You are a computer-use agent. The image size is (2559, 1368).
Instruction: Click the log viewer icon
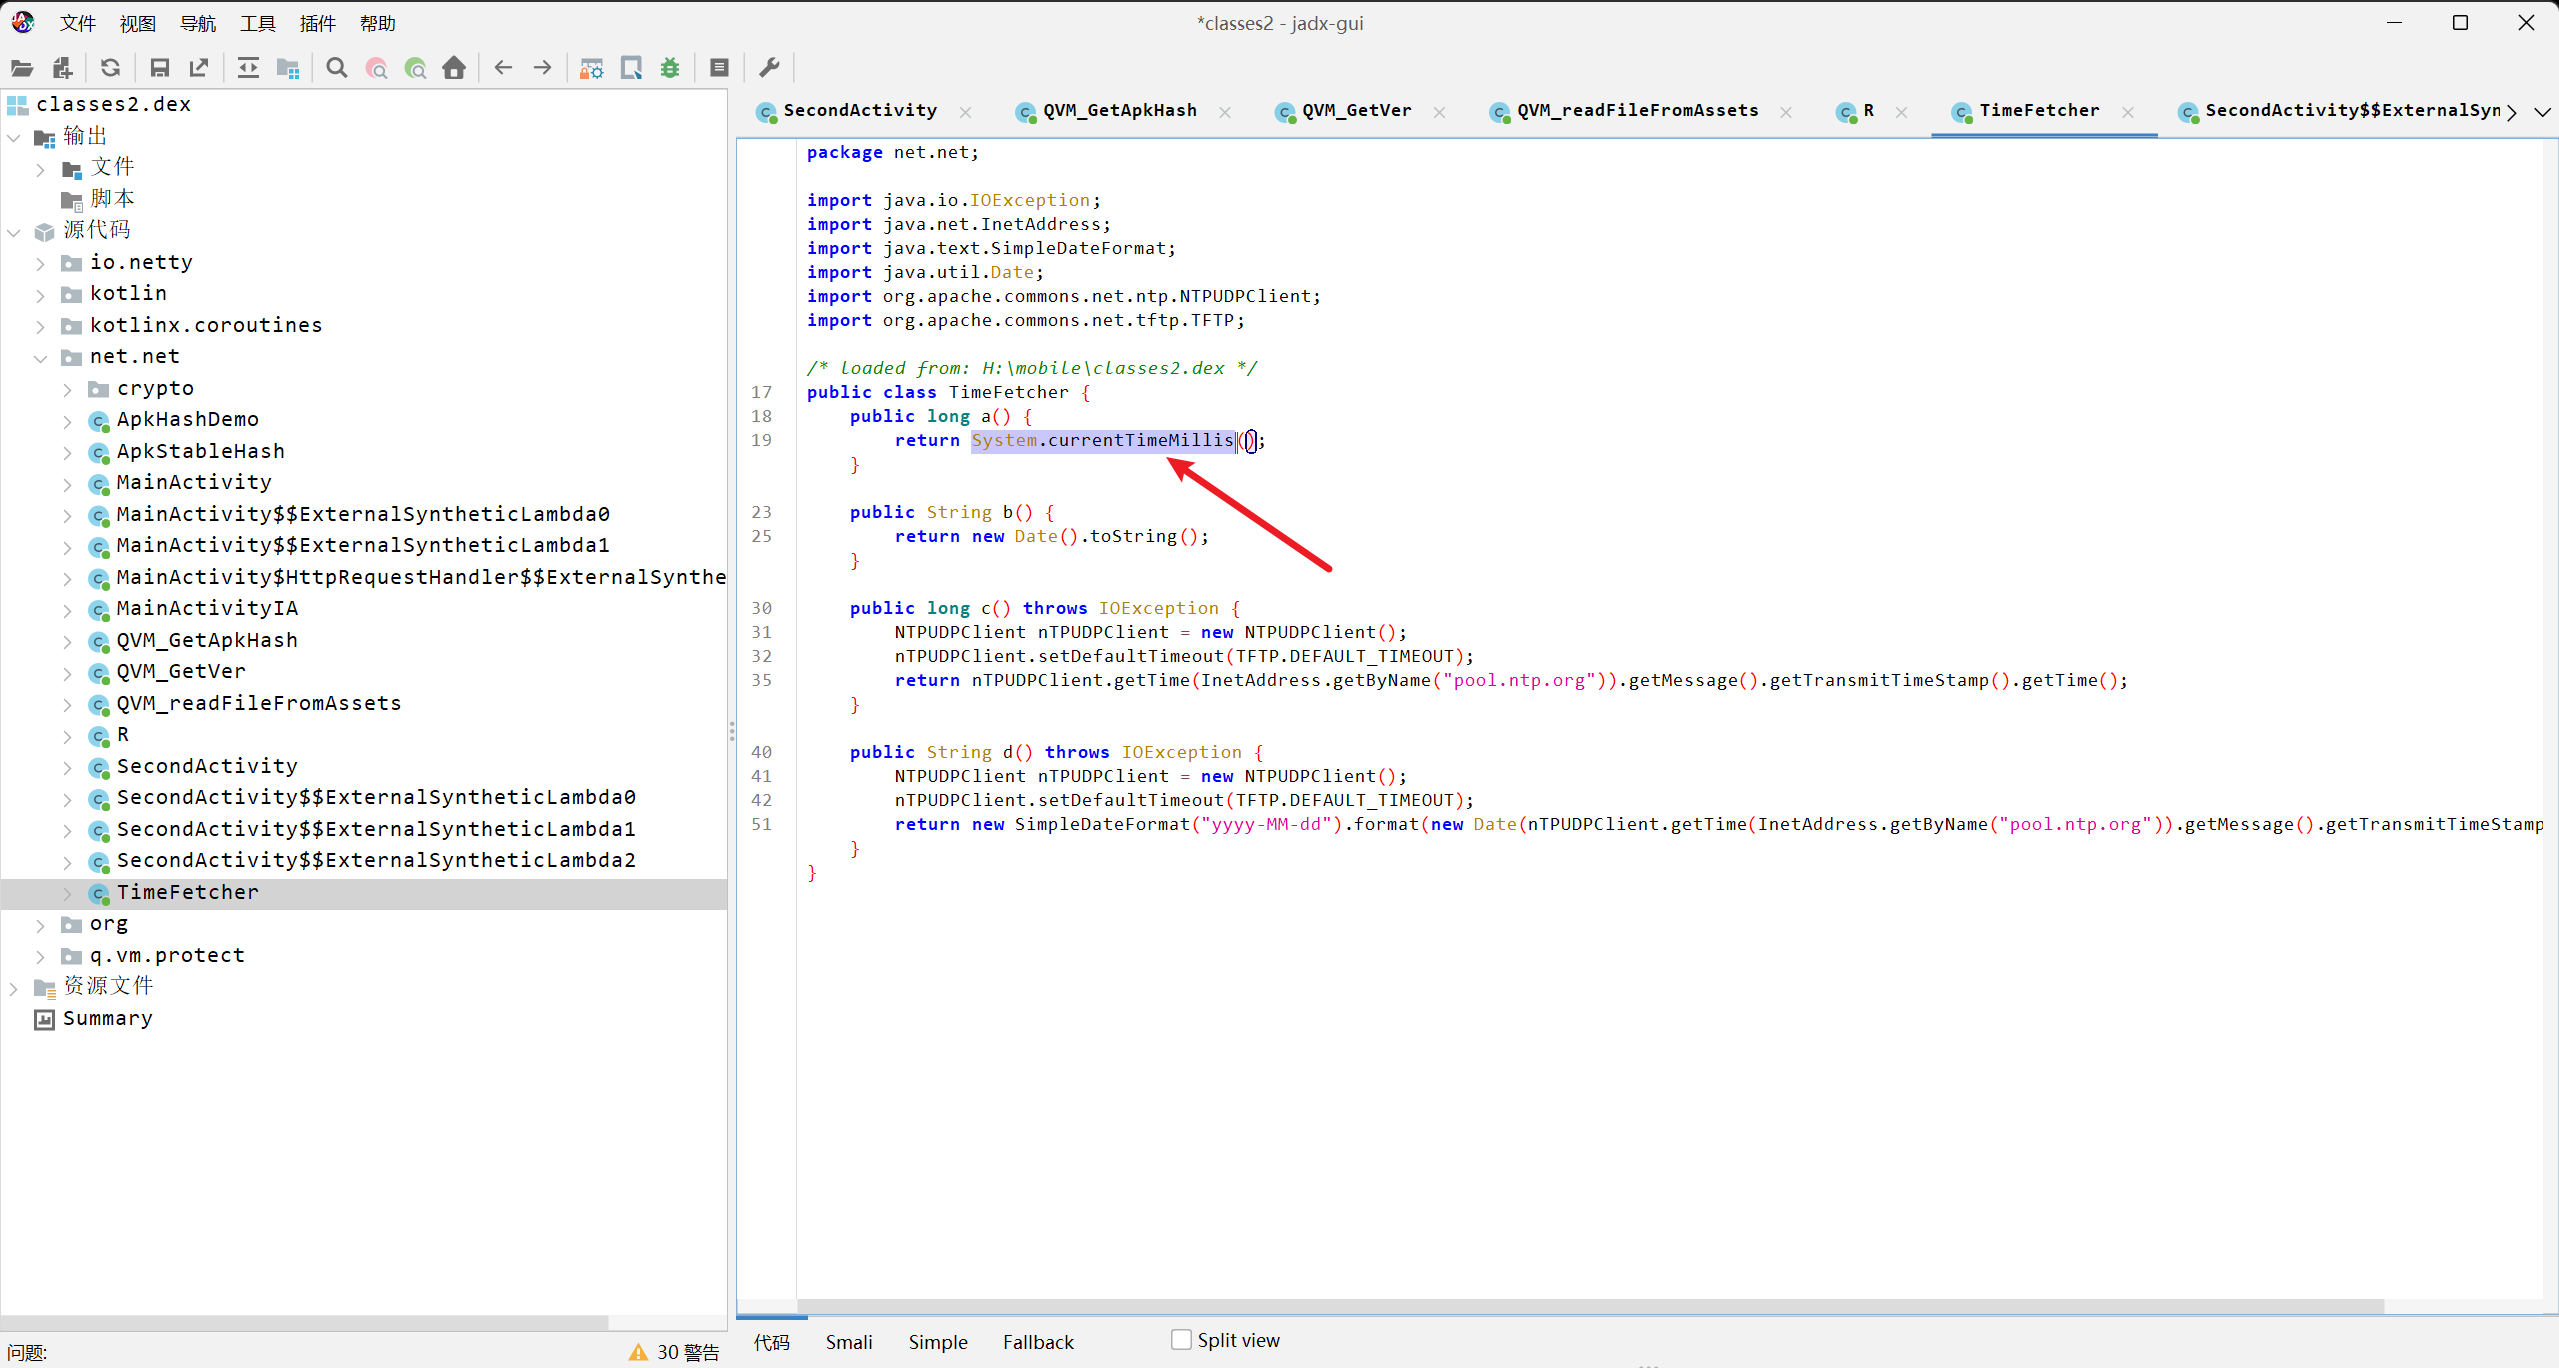[x=719, y=68]
